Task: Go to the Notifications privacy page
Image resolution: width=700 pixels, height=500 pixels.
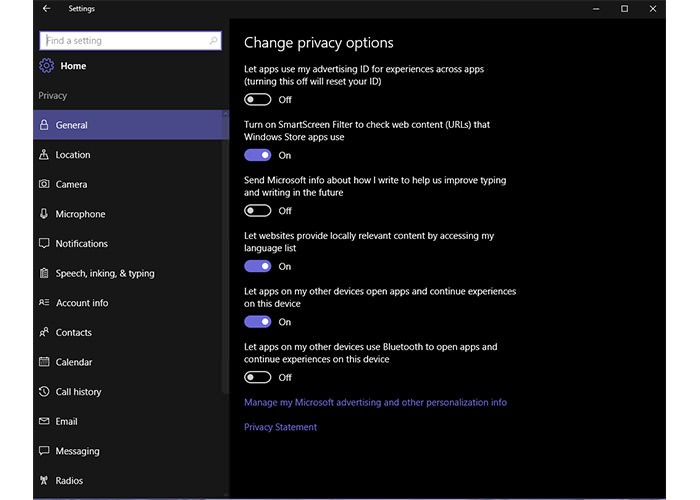Action: [81, 244]
